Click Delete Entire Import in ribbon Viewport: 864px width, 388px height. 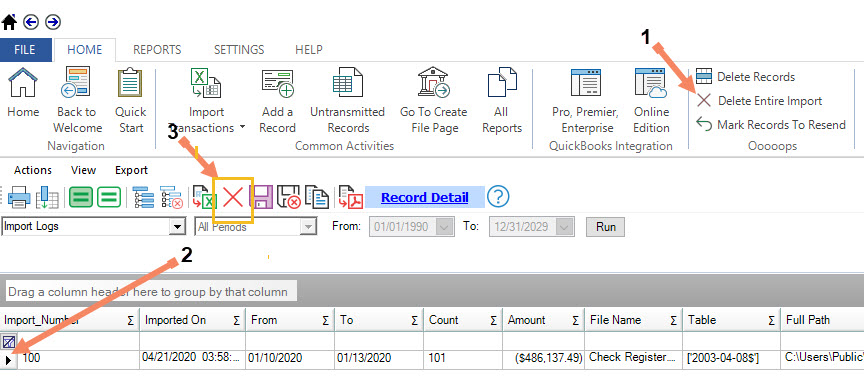coord(759,101)
